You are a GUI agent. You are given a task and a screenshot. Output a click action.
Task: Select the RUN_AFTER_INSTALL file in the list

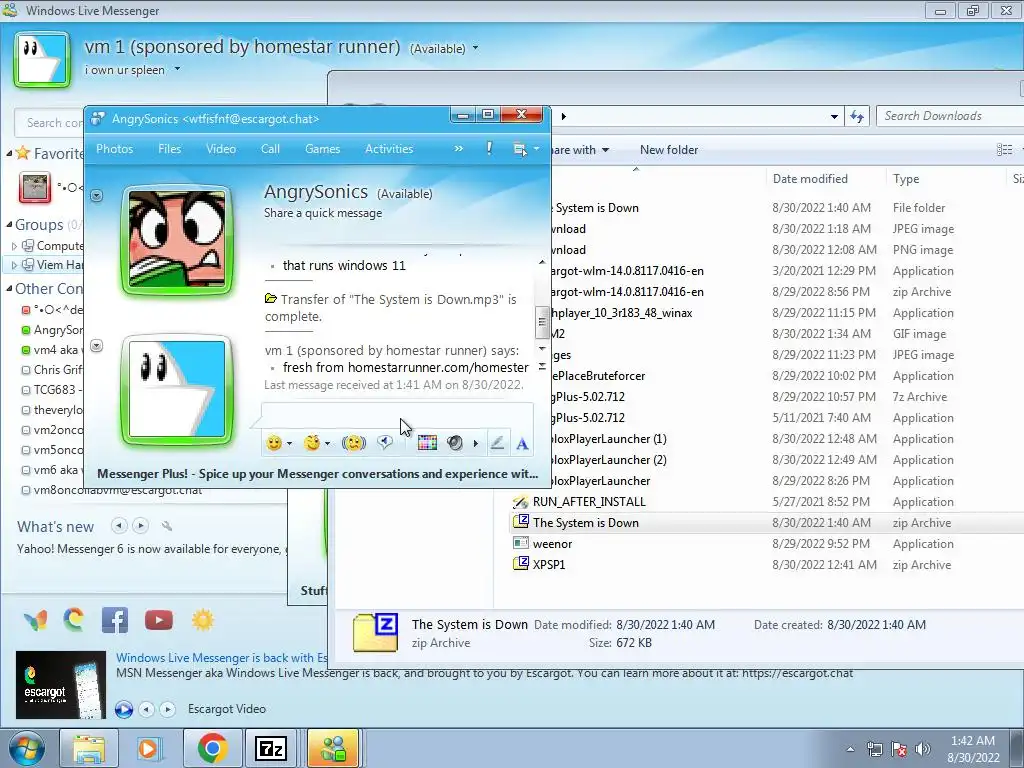(x=589, y=502)
